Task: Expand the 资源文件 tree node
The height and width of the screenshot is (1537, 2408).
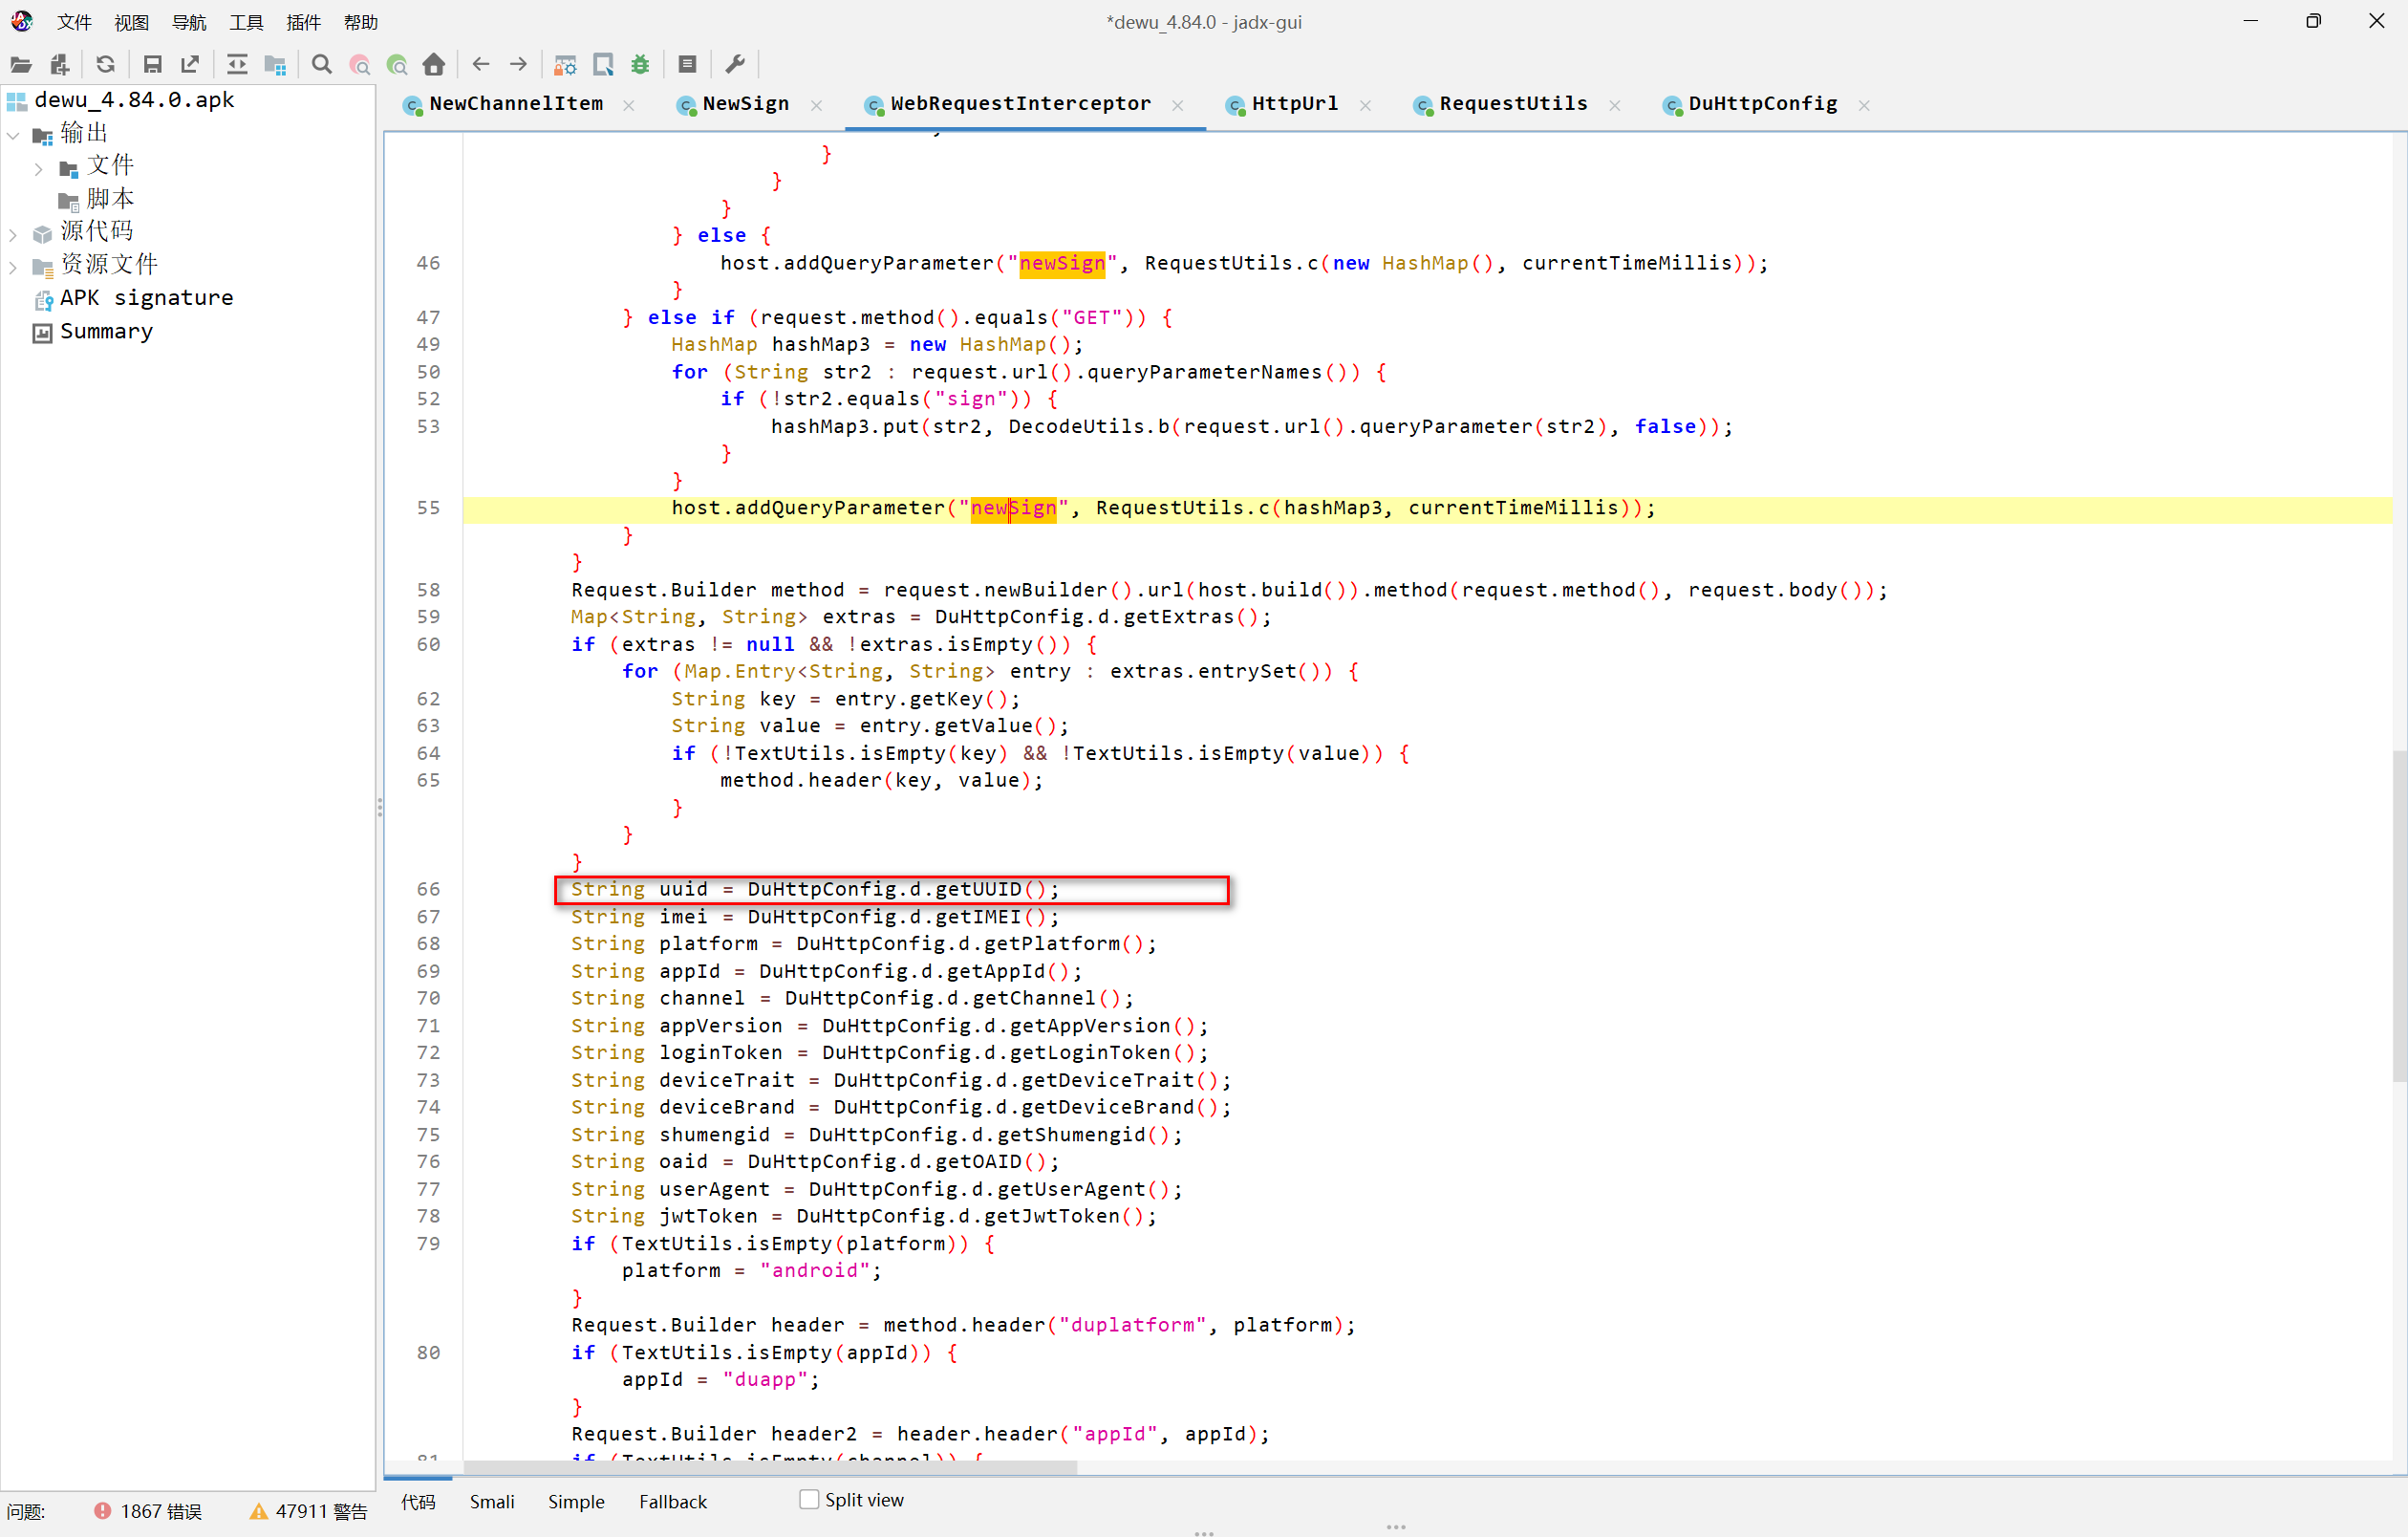Action: (13, 267)
